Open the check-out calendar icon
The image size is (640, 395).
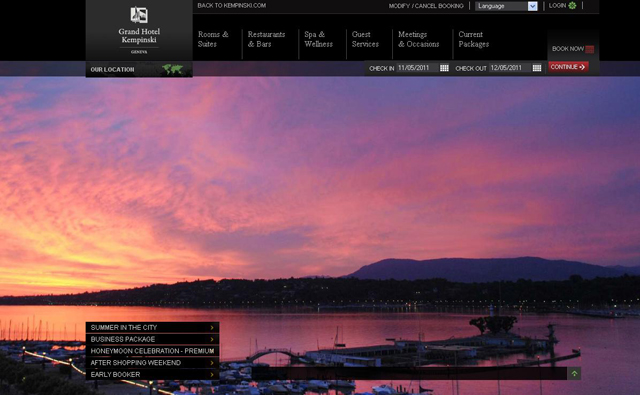pos(537,68)
